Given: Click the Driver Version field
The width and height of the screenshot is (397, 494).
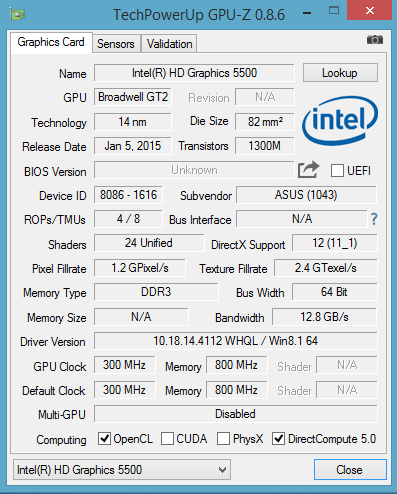Looking at the screenshot, I should coord(236,341).
